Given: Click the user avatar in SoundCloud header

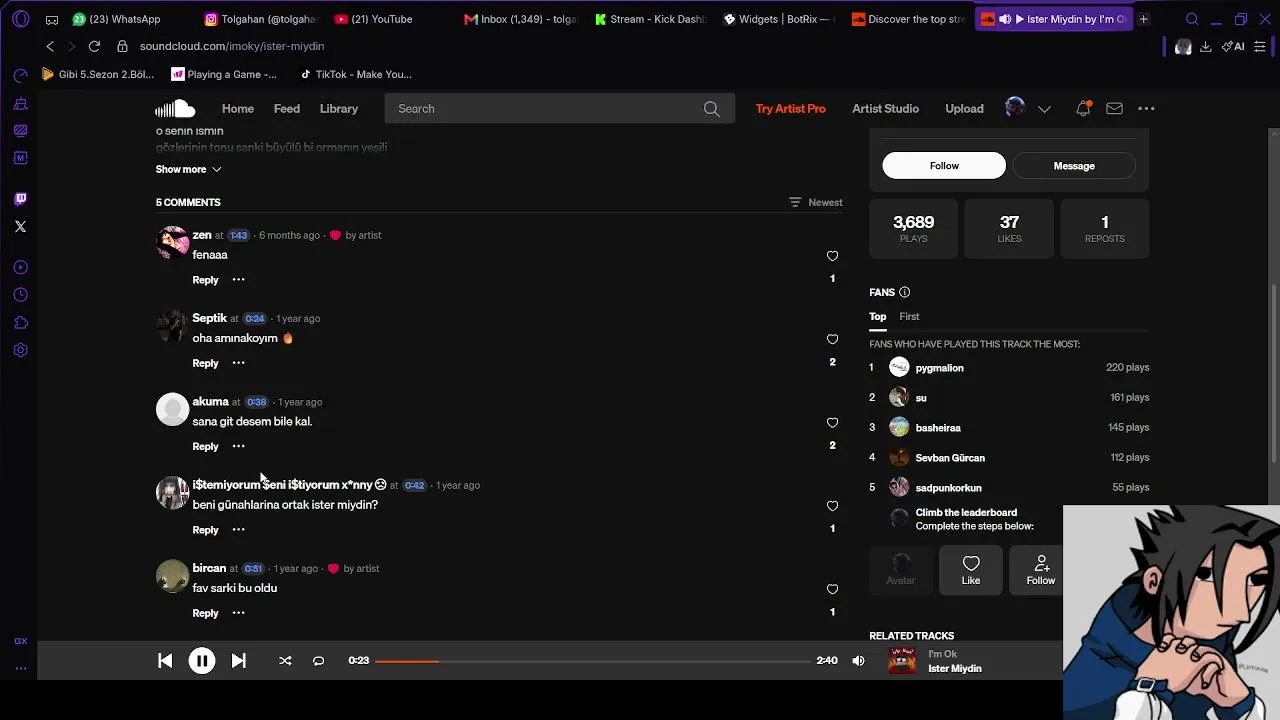Looking at the screenshot, I should (x=1015, y=108).
